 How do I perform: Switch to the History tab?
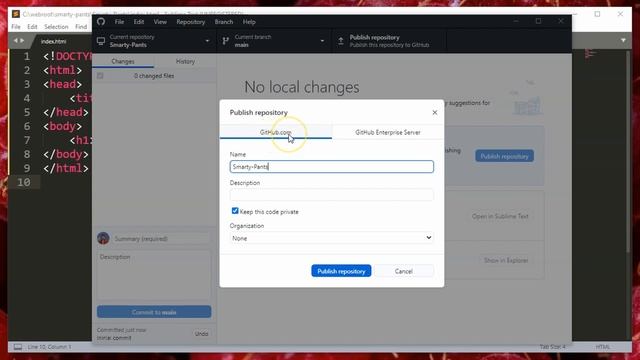click(x=185, y=61)
